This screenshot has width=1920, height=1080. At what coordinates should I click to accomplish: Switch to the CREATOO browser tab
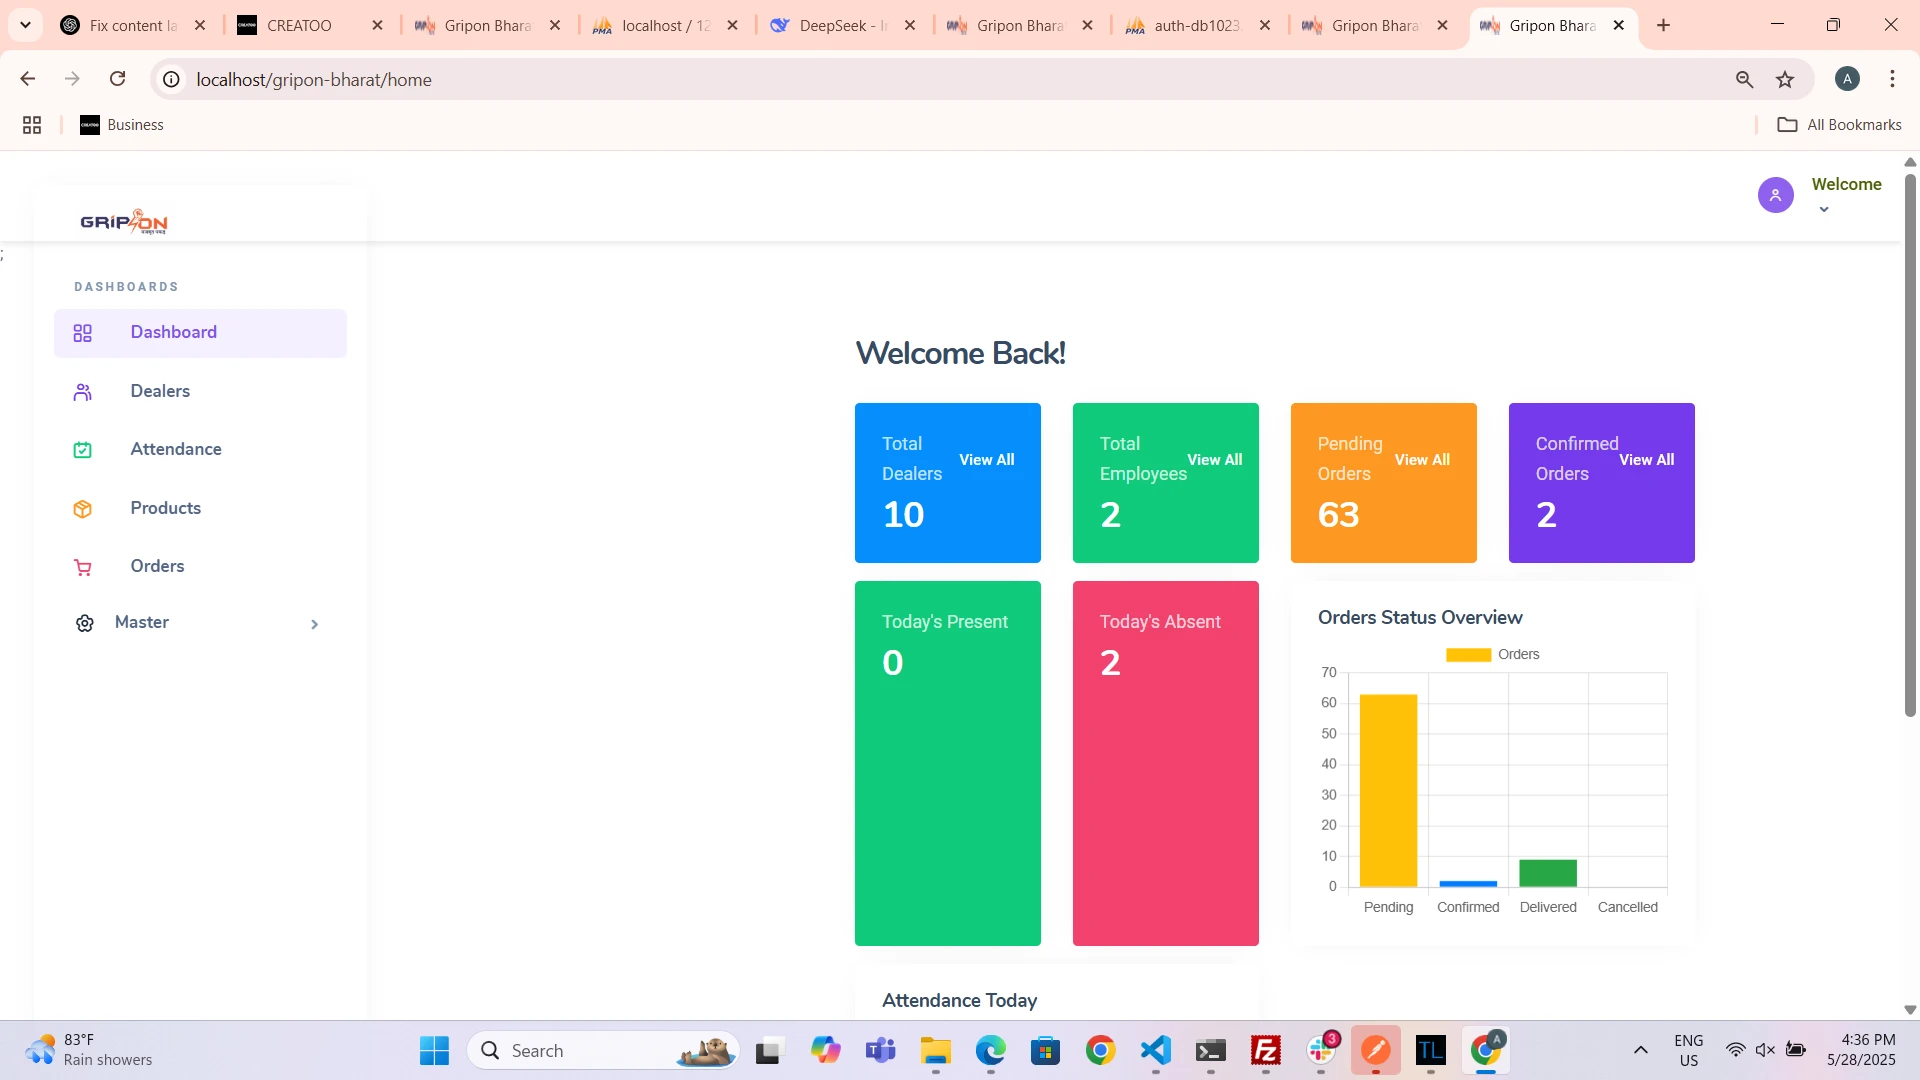tap(298, 25)
